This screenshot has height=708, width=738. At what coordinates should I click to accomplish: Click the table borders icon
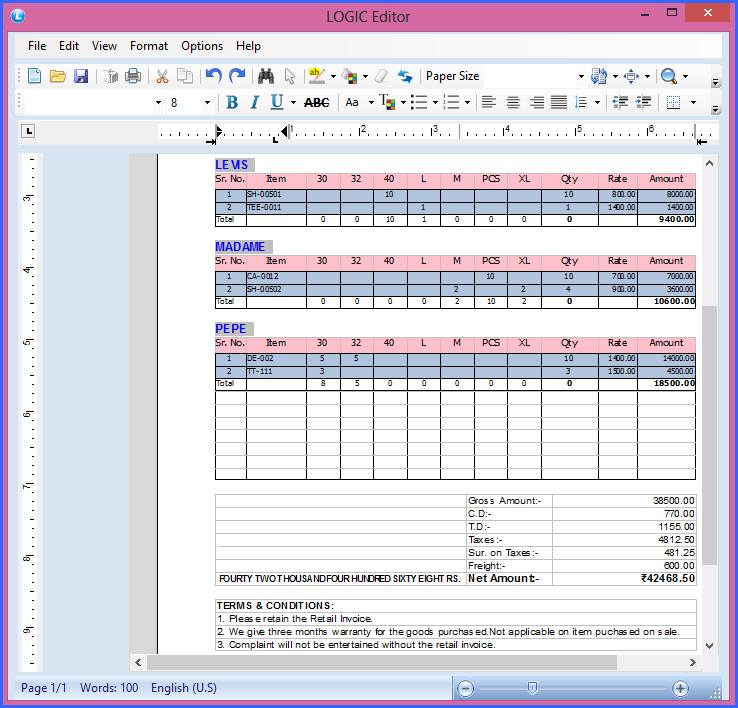(674, 102)
